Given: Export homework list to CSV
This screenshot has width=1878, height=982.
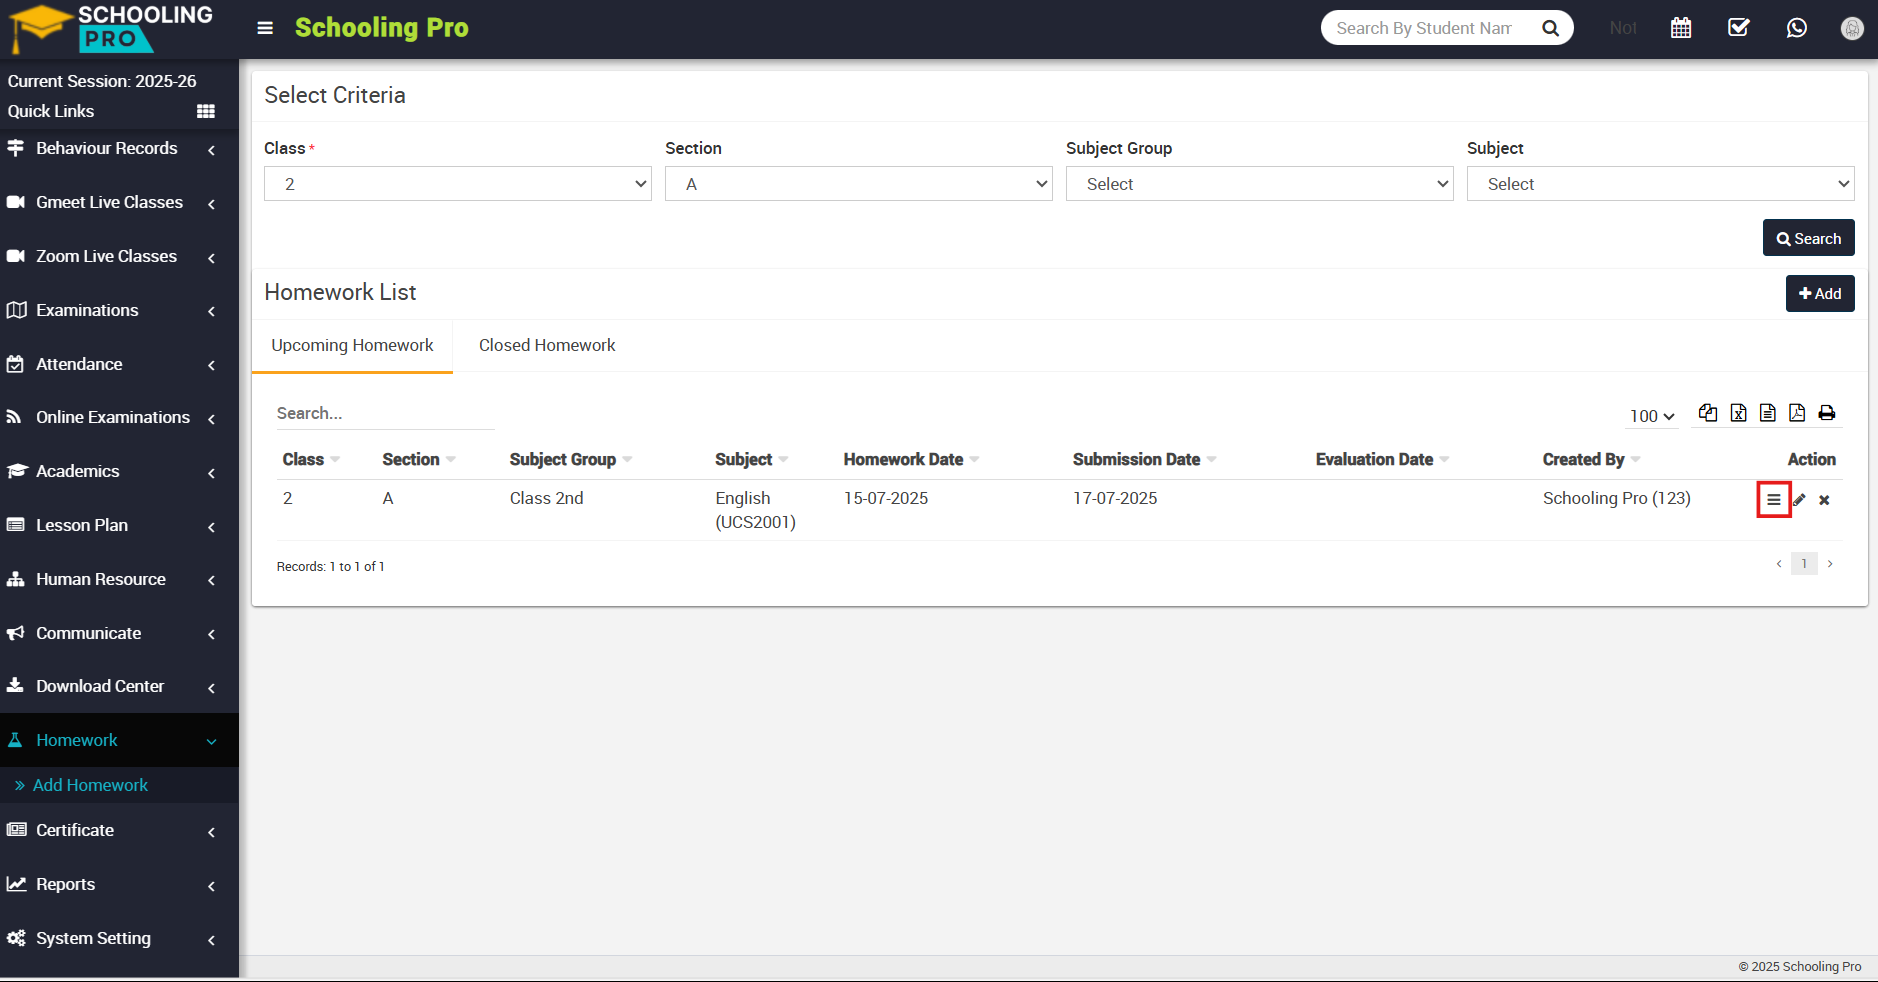Looking at the screenshot, I should 1768,413.
